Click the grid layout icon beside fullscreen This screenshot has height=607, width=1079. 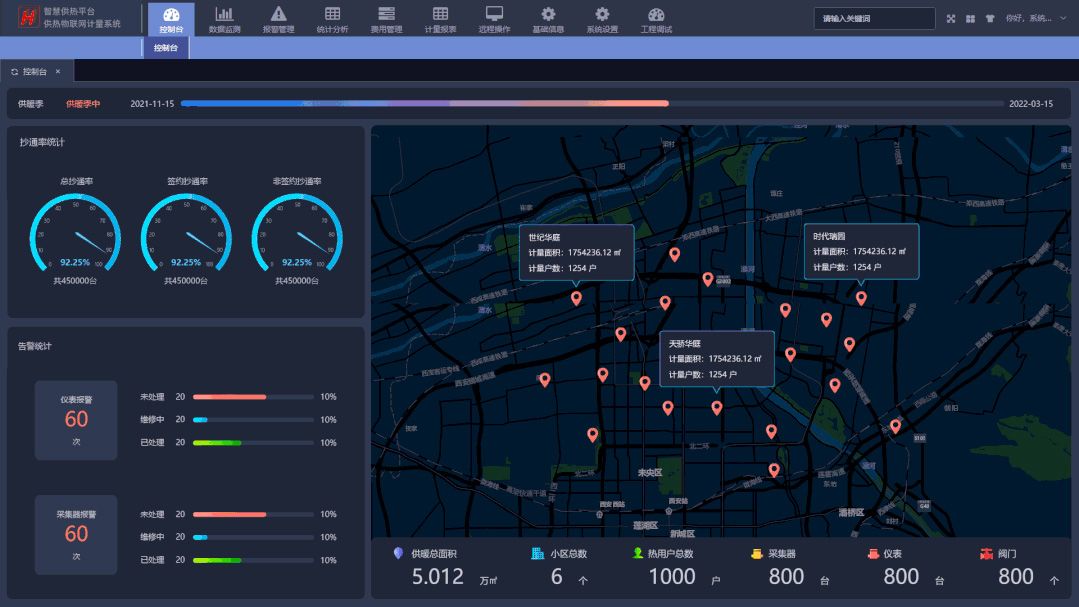point(970,19)
